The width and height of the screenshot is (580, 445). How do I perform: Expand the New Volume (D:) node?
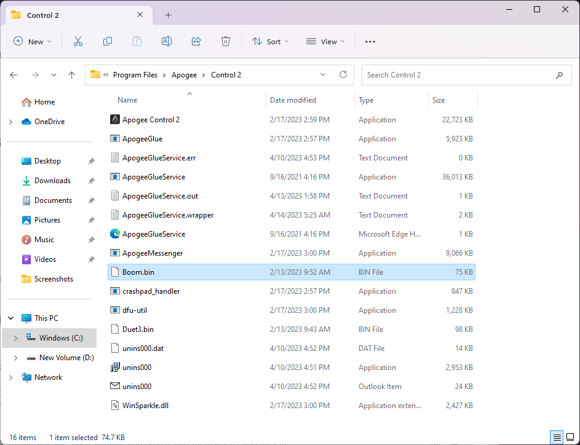pos(16,358)
